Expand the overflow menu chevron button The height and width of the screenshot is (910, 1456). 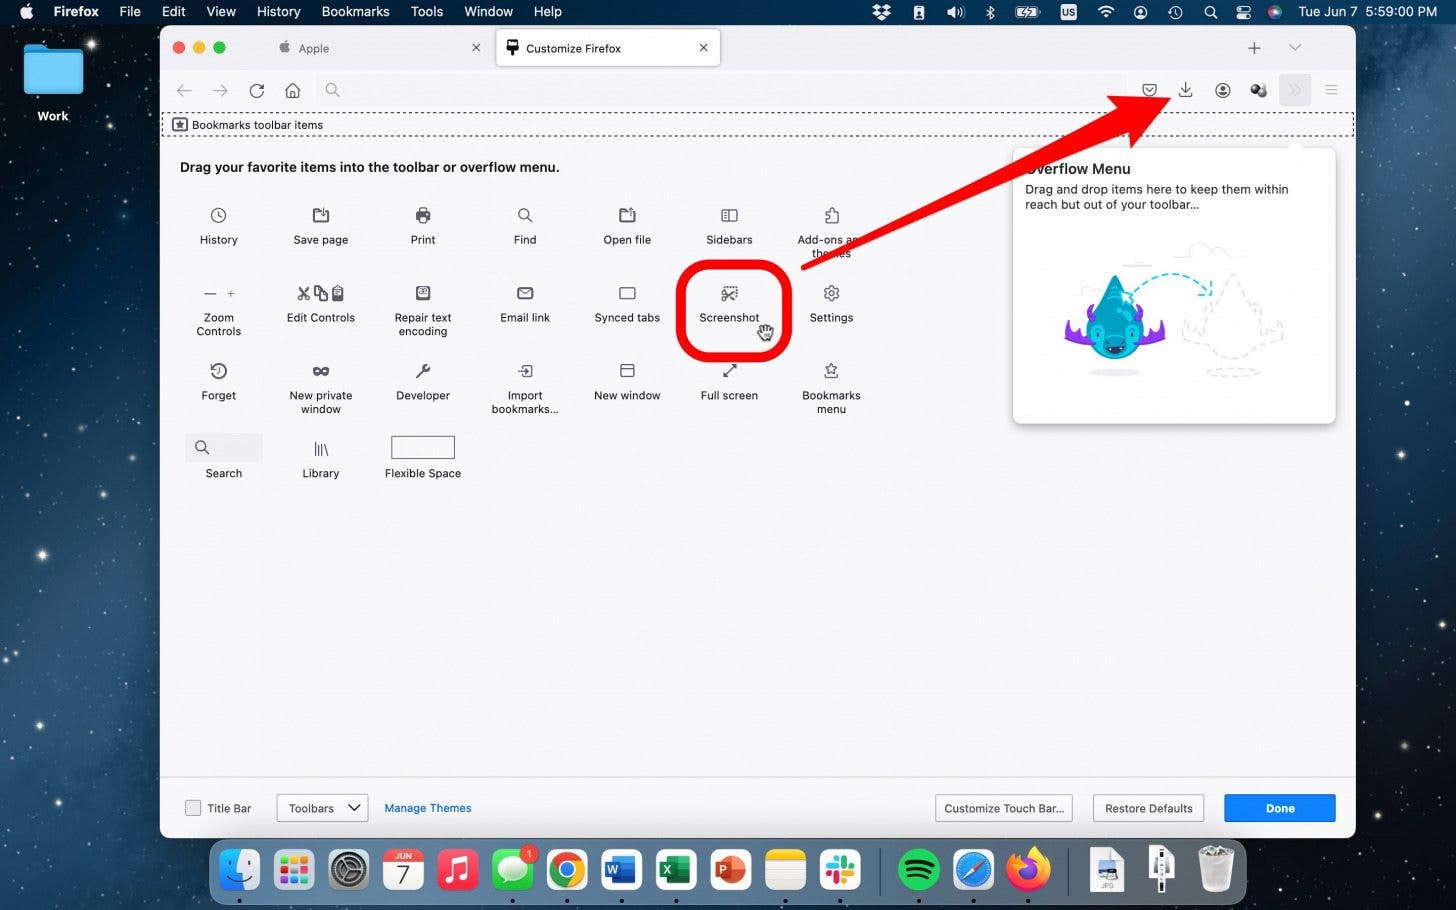(x=1294, y=90)
